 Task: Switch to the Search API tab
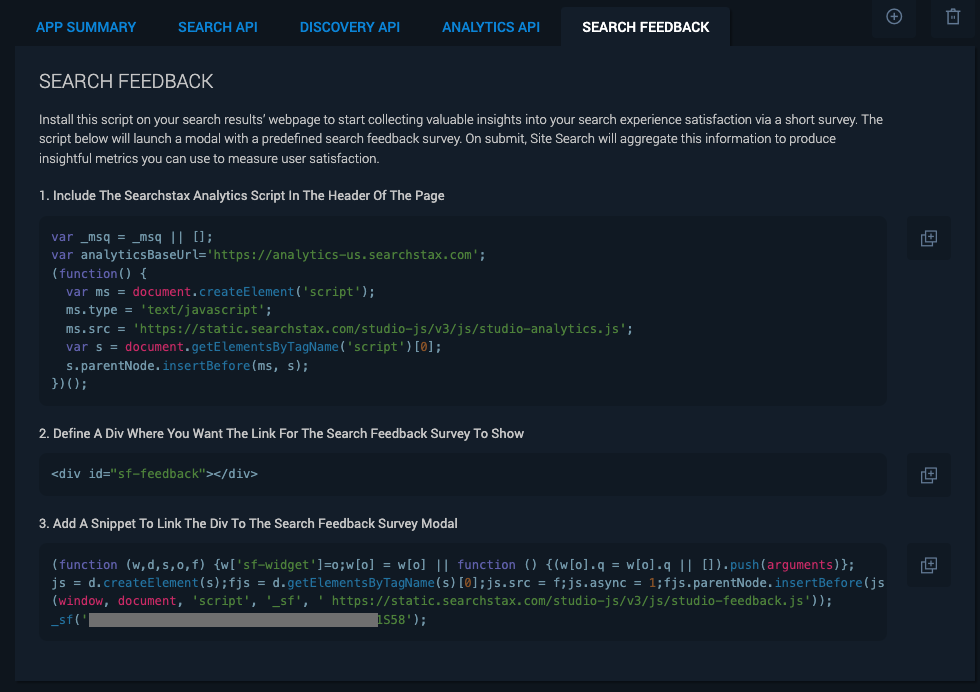218,28
